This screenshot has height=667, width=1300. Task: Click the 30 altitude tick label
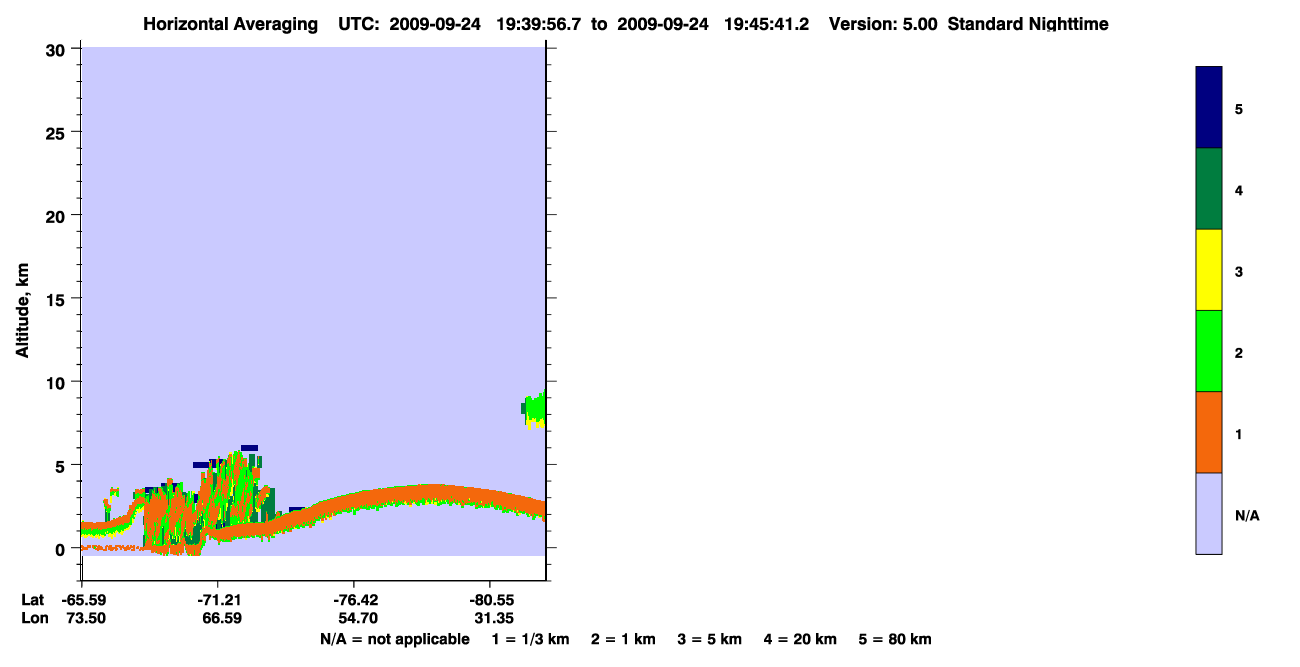tap(57, 49)
